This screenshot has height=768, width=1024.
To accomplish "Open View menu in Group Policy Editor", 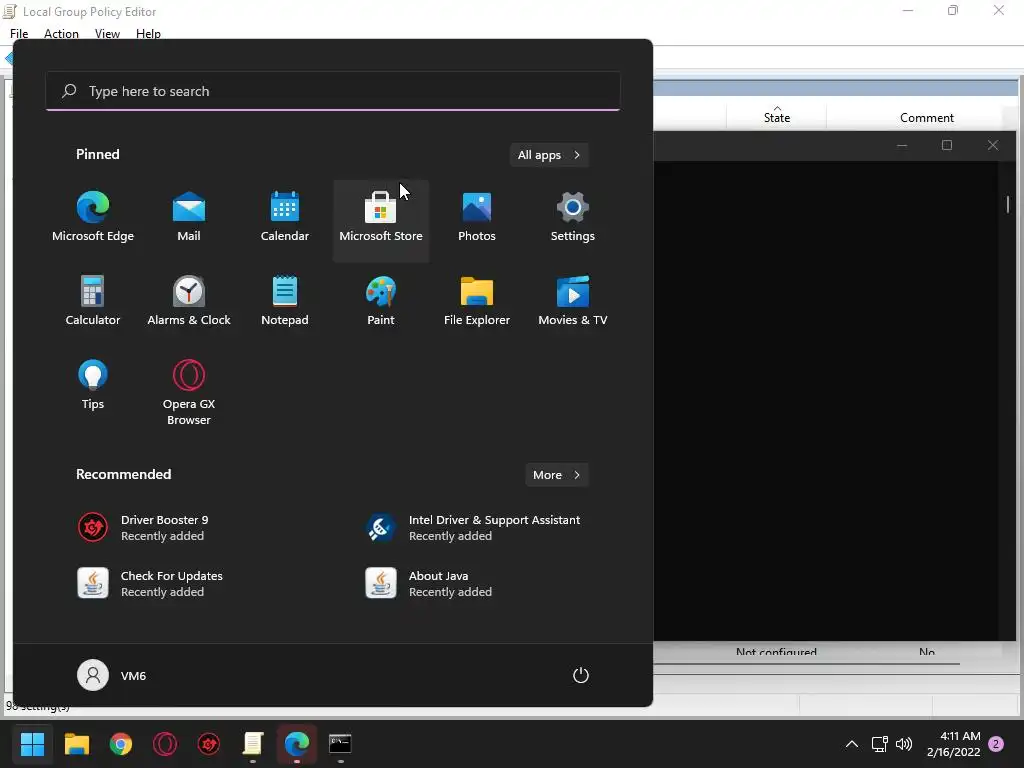I will (x=107, y=33).
